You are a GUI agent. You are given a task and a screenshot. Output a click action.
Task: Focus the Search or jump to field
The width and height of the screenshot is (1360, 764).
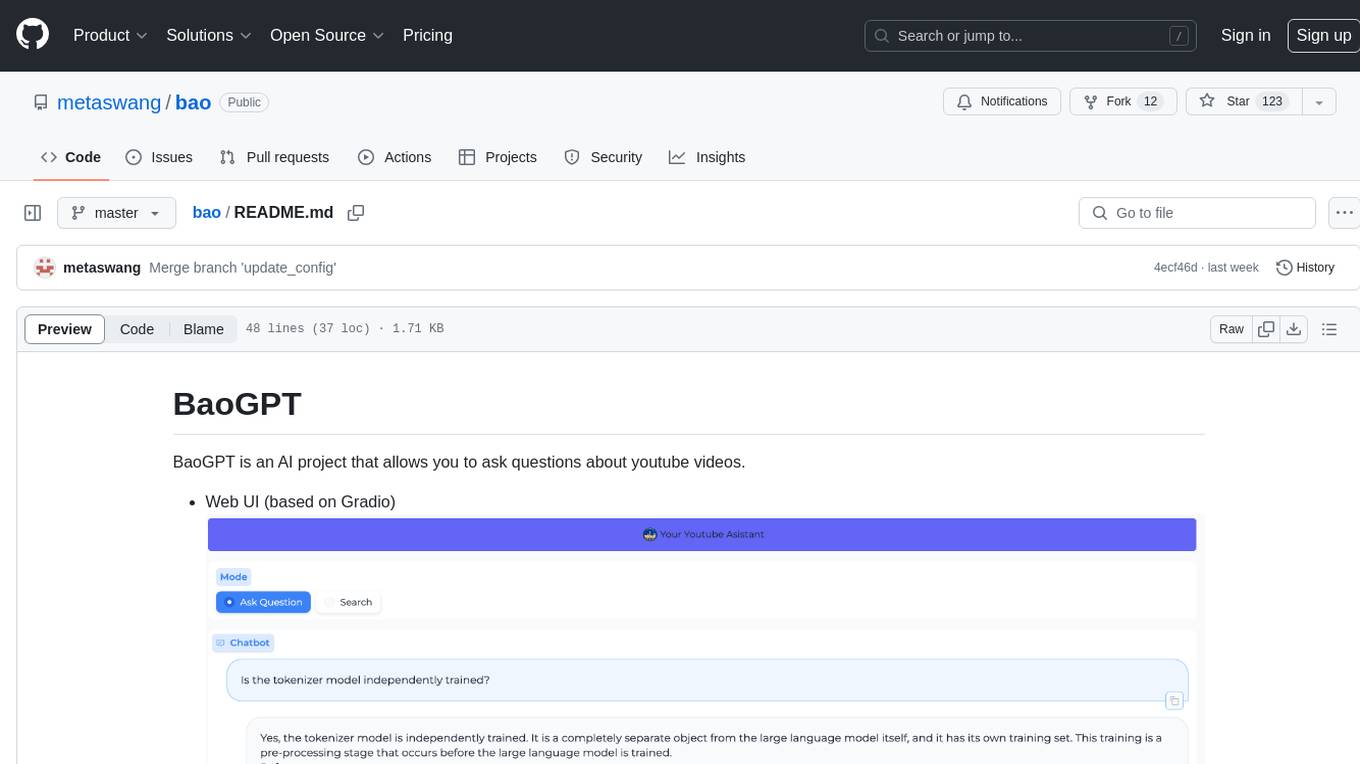(x=1031, y=36)
